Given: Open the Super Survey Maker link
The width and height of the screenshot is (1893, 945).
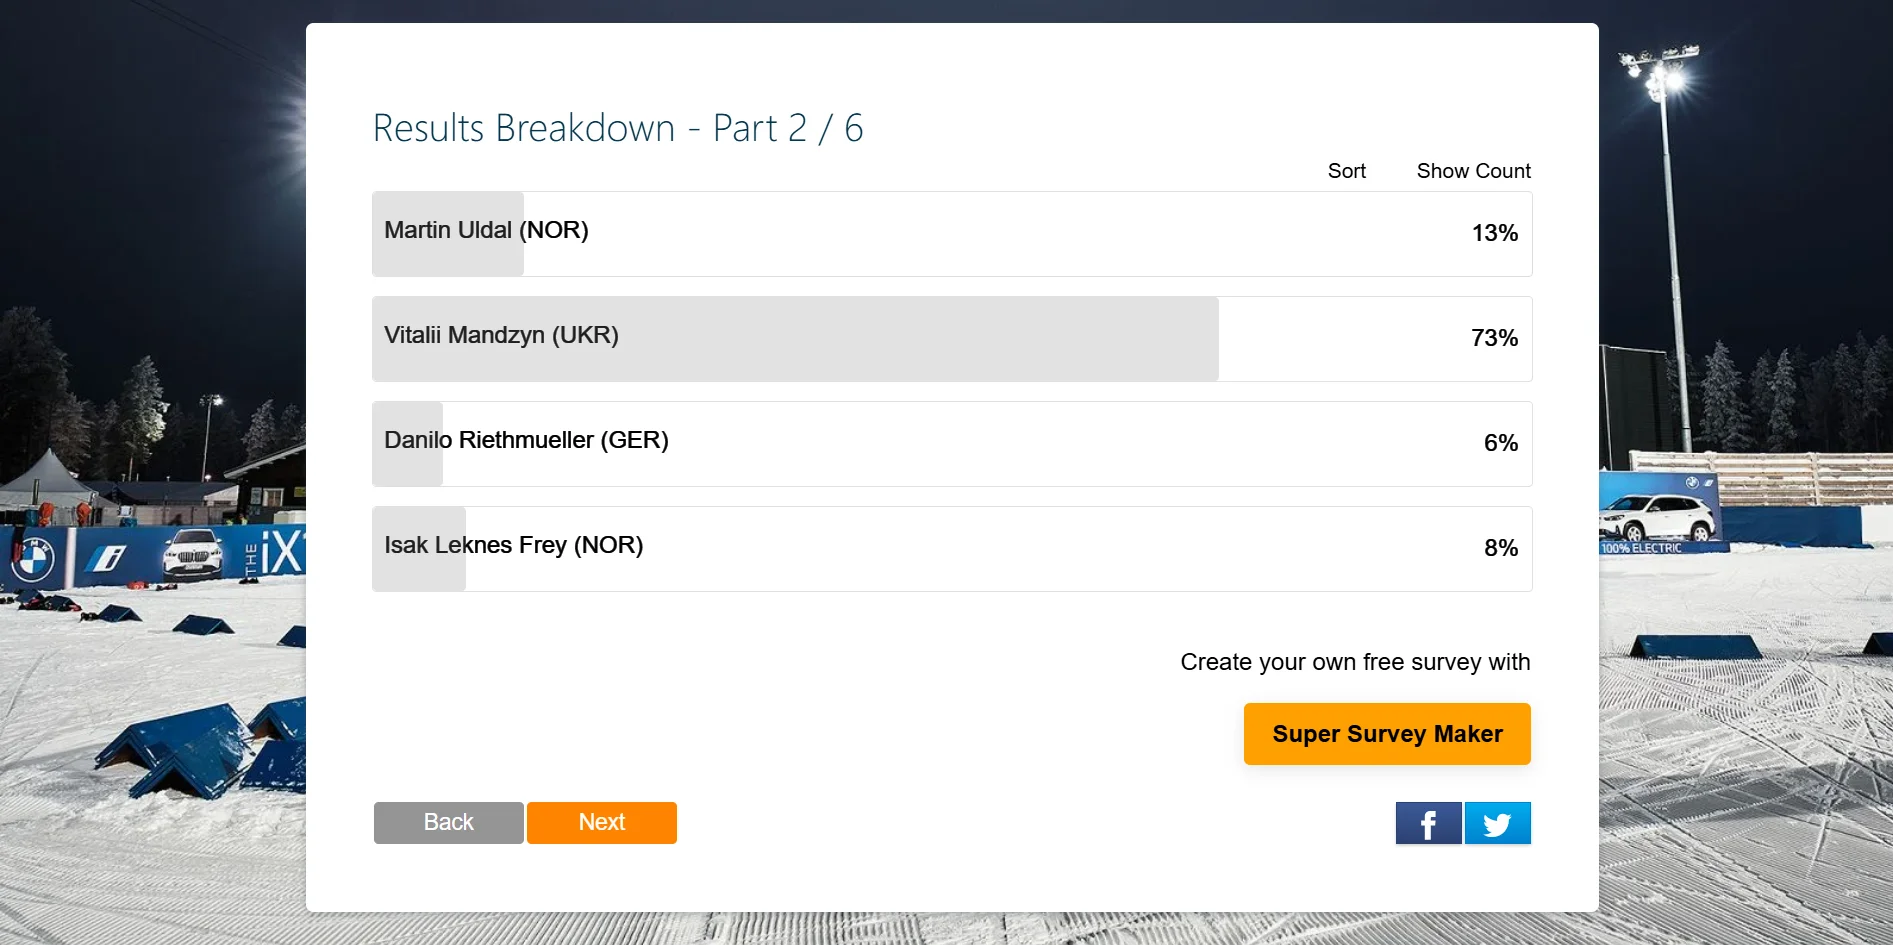Looking at the screenshot, I should [1387, 734].
